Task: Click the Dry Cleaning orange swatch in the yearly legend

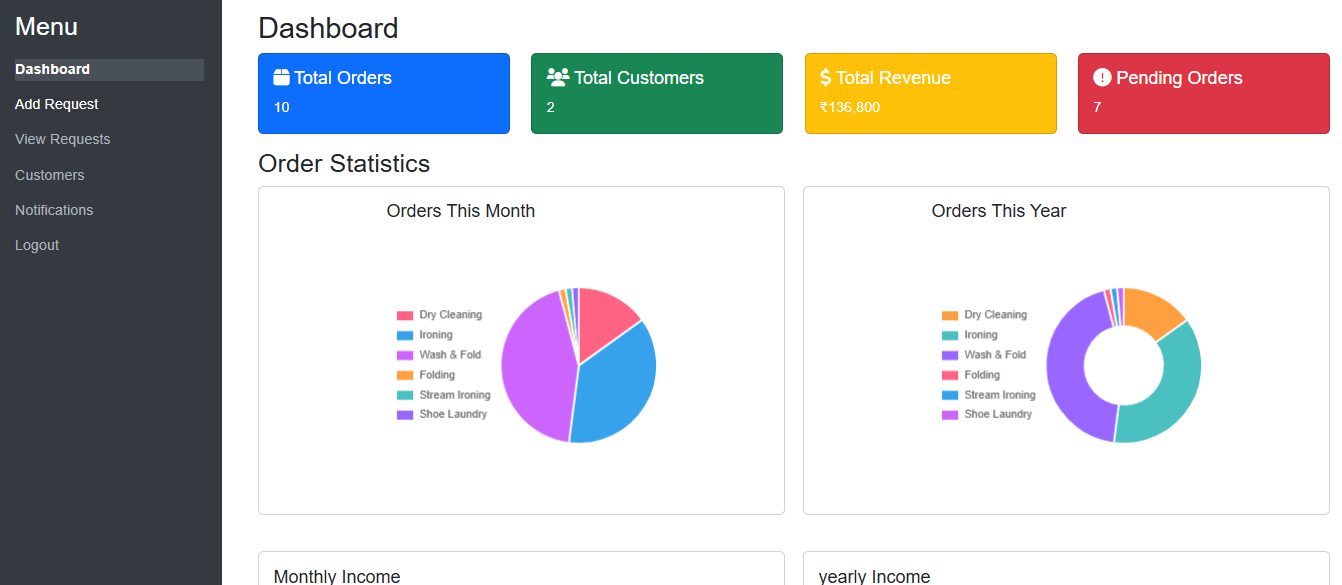Action: pos(950,315)
